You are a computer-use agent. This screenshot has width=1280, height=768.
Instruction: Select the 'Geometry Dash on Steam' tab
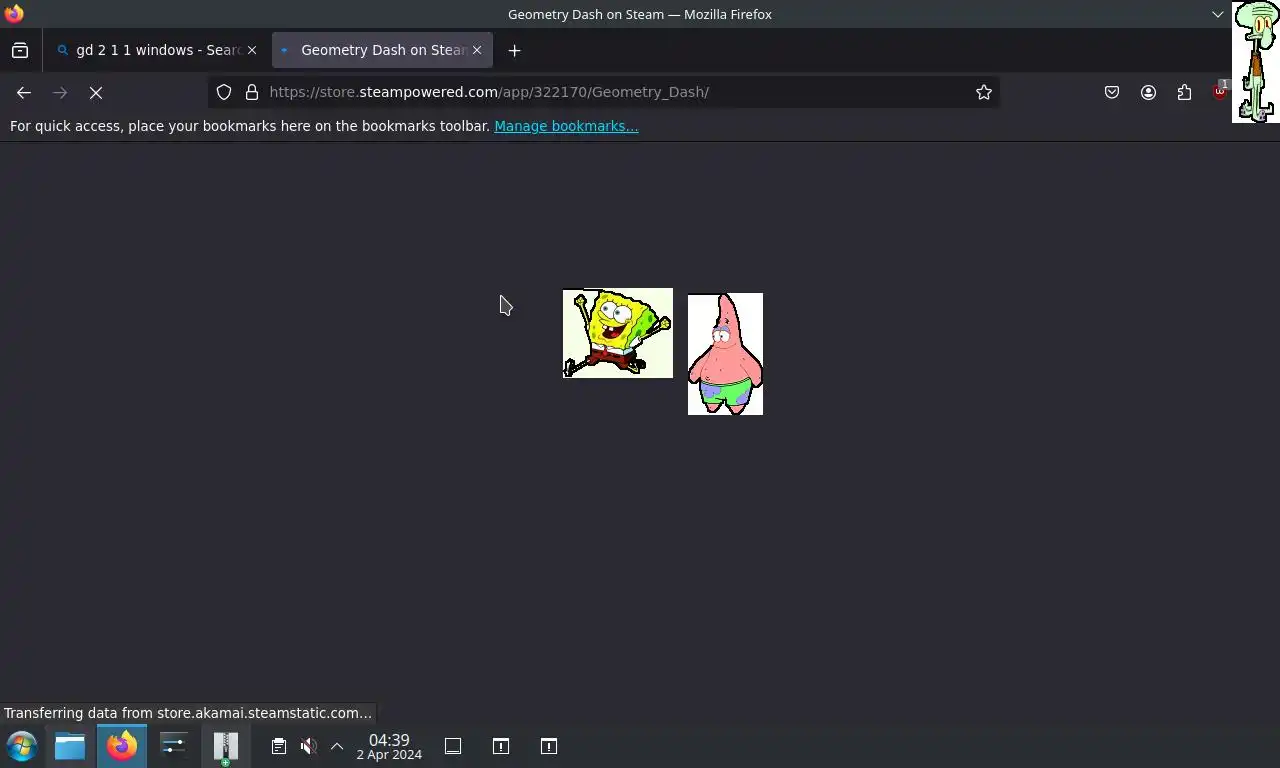382,50
